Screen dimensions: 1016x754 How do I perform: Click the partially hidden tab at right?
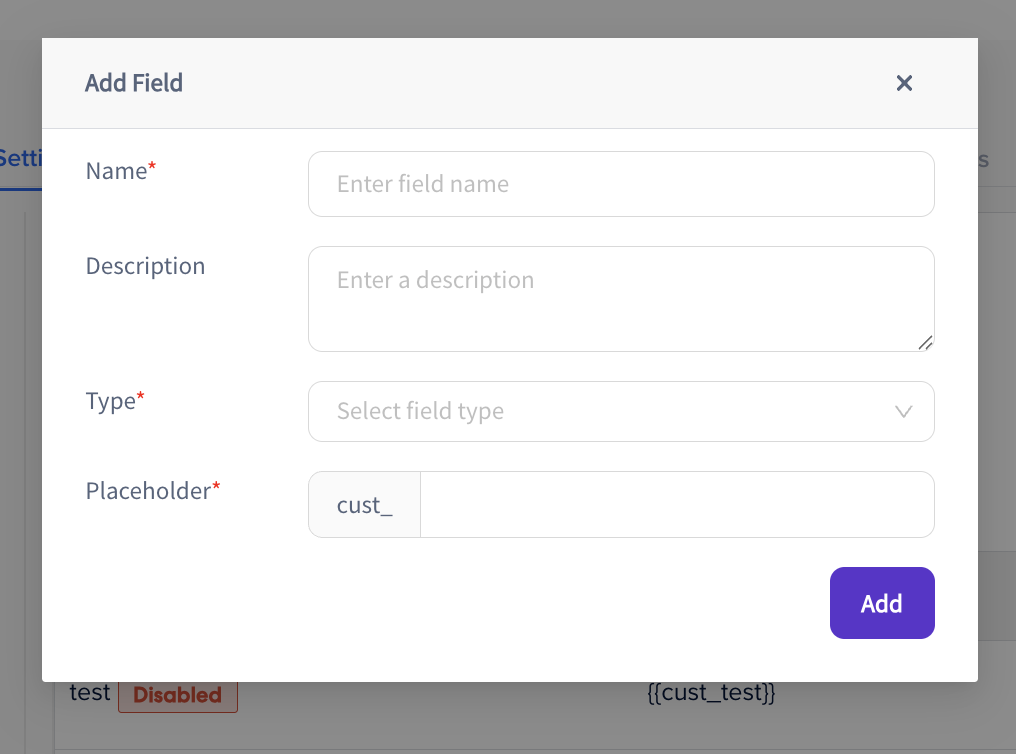click(x=984, y=160)
